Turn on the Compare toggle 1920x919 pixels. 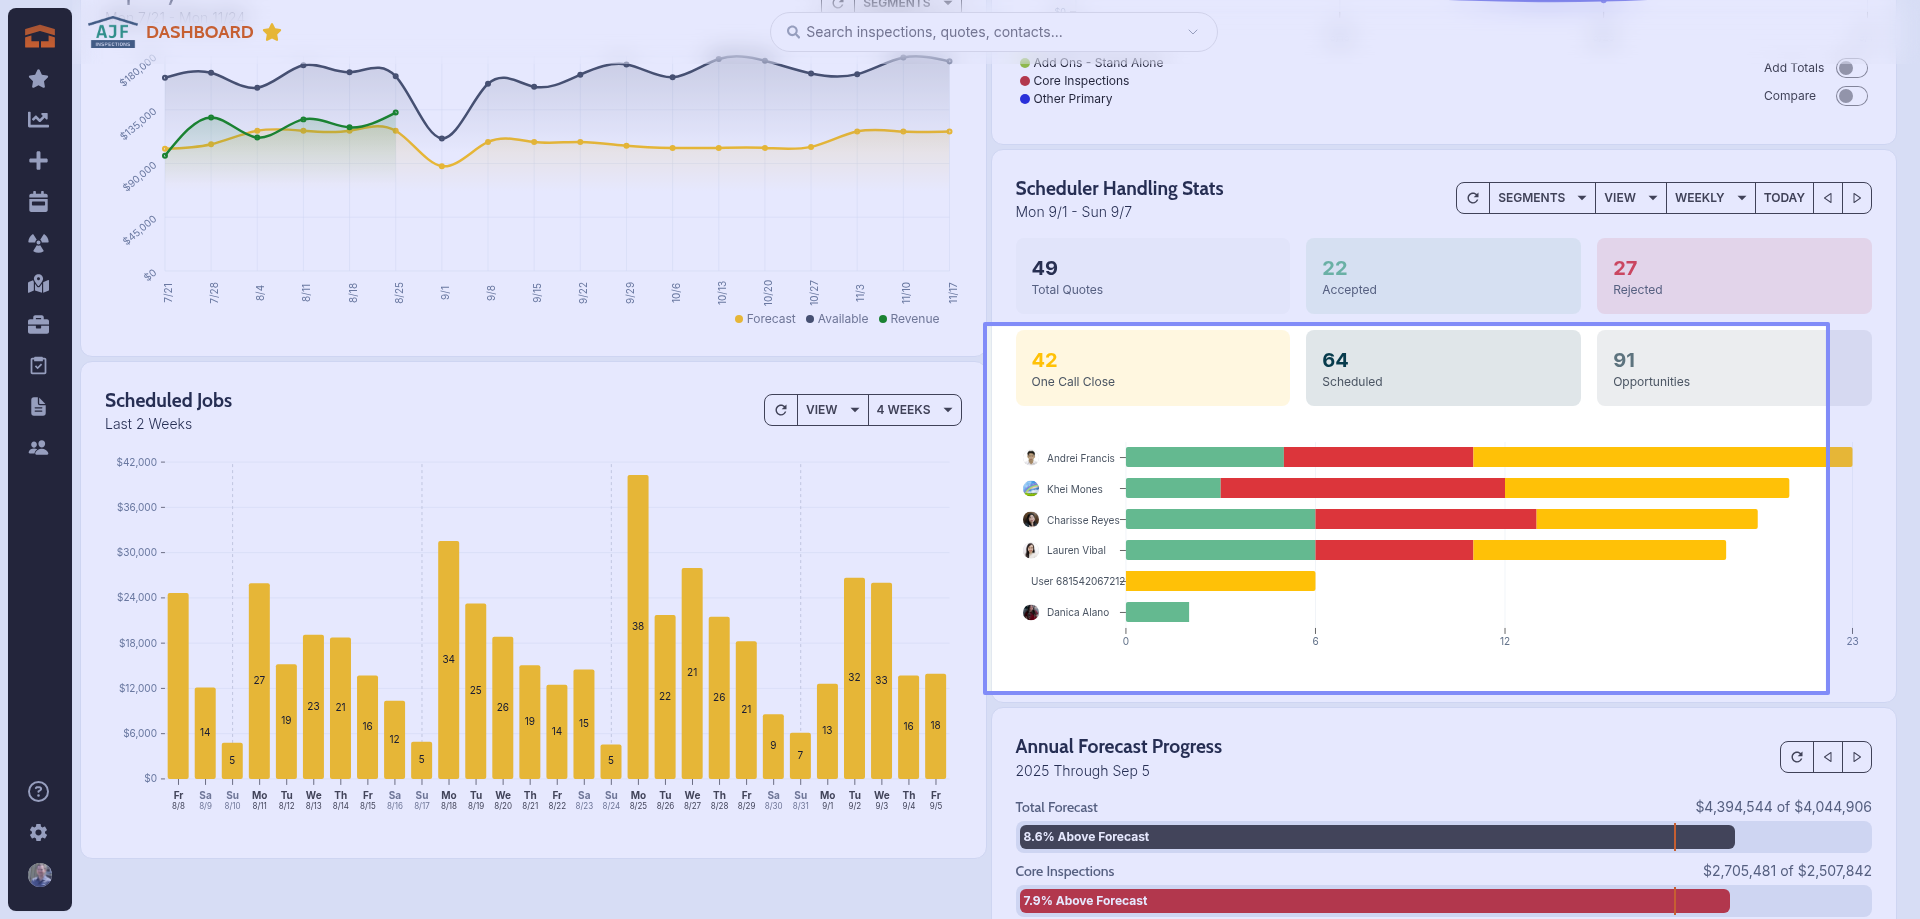[1851, 96]
